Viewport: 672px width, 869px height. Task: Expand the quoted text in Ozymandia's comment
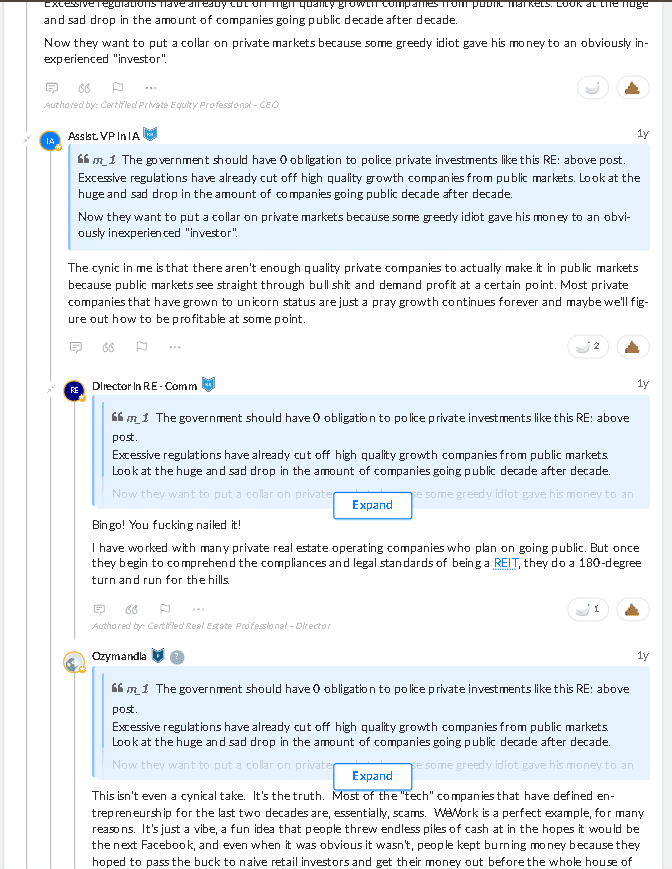coord(372,776)
